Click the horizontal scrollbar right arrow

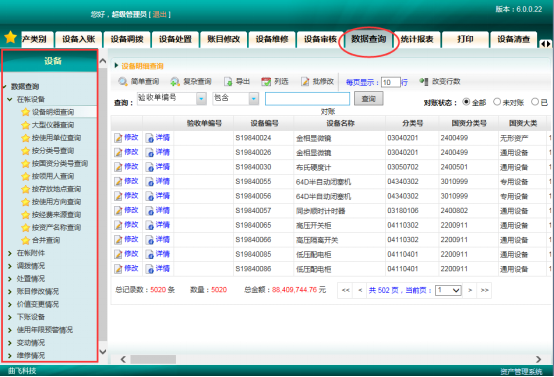(538, 359)
